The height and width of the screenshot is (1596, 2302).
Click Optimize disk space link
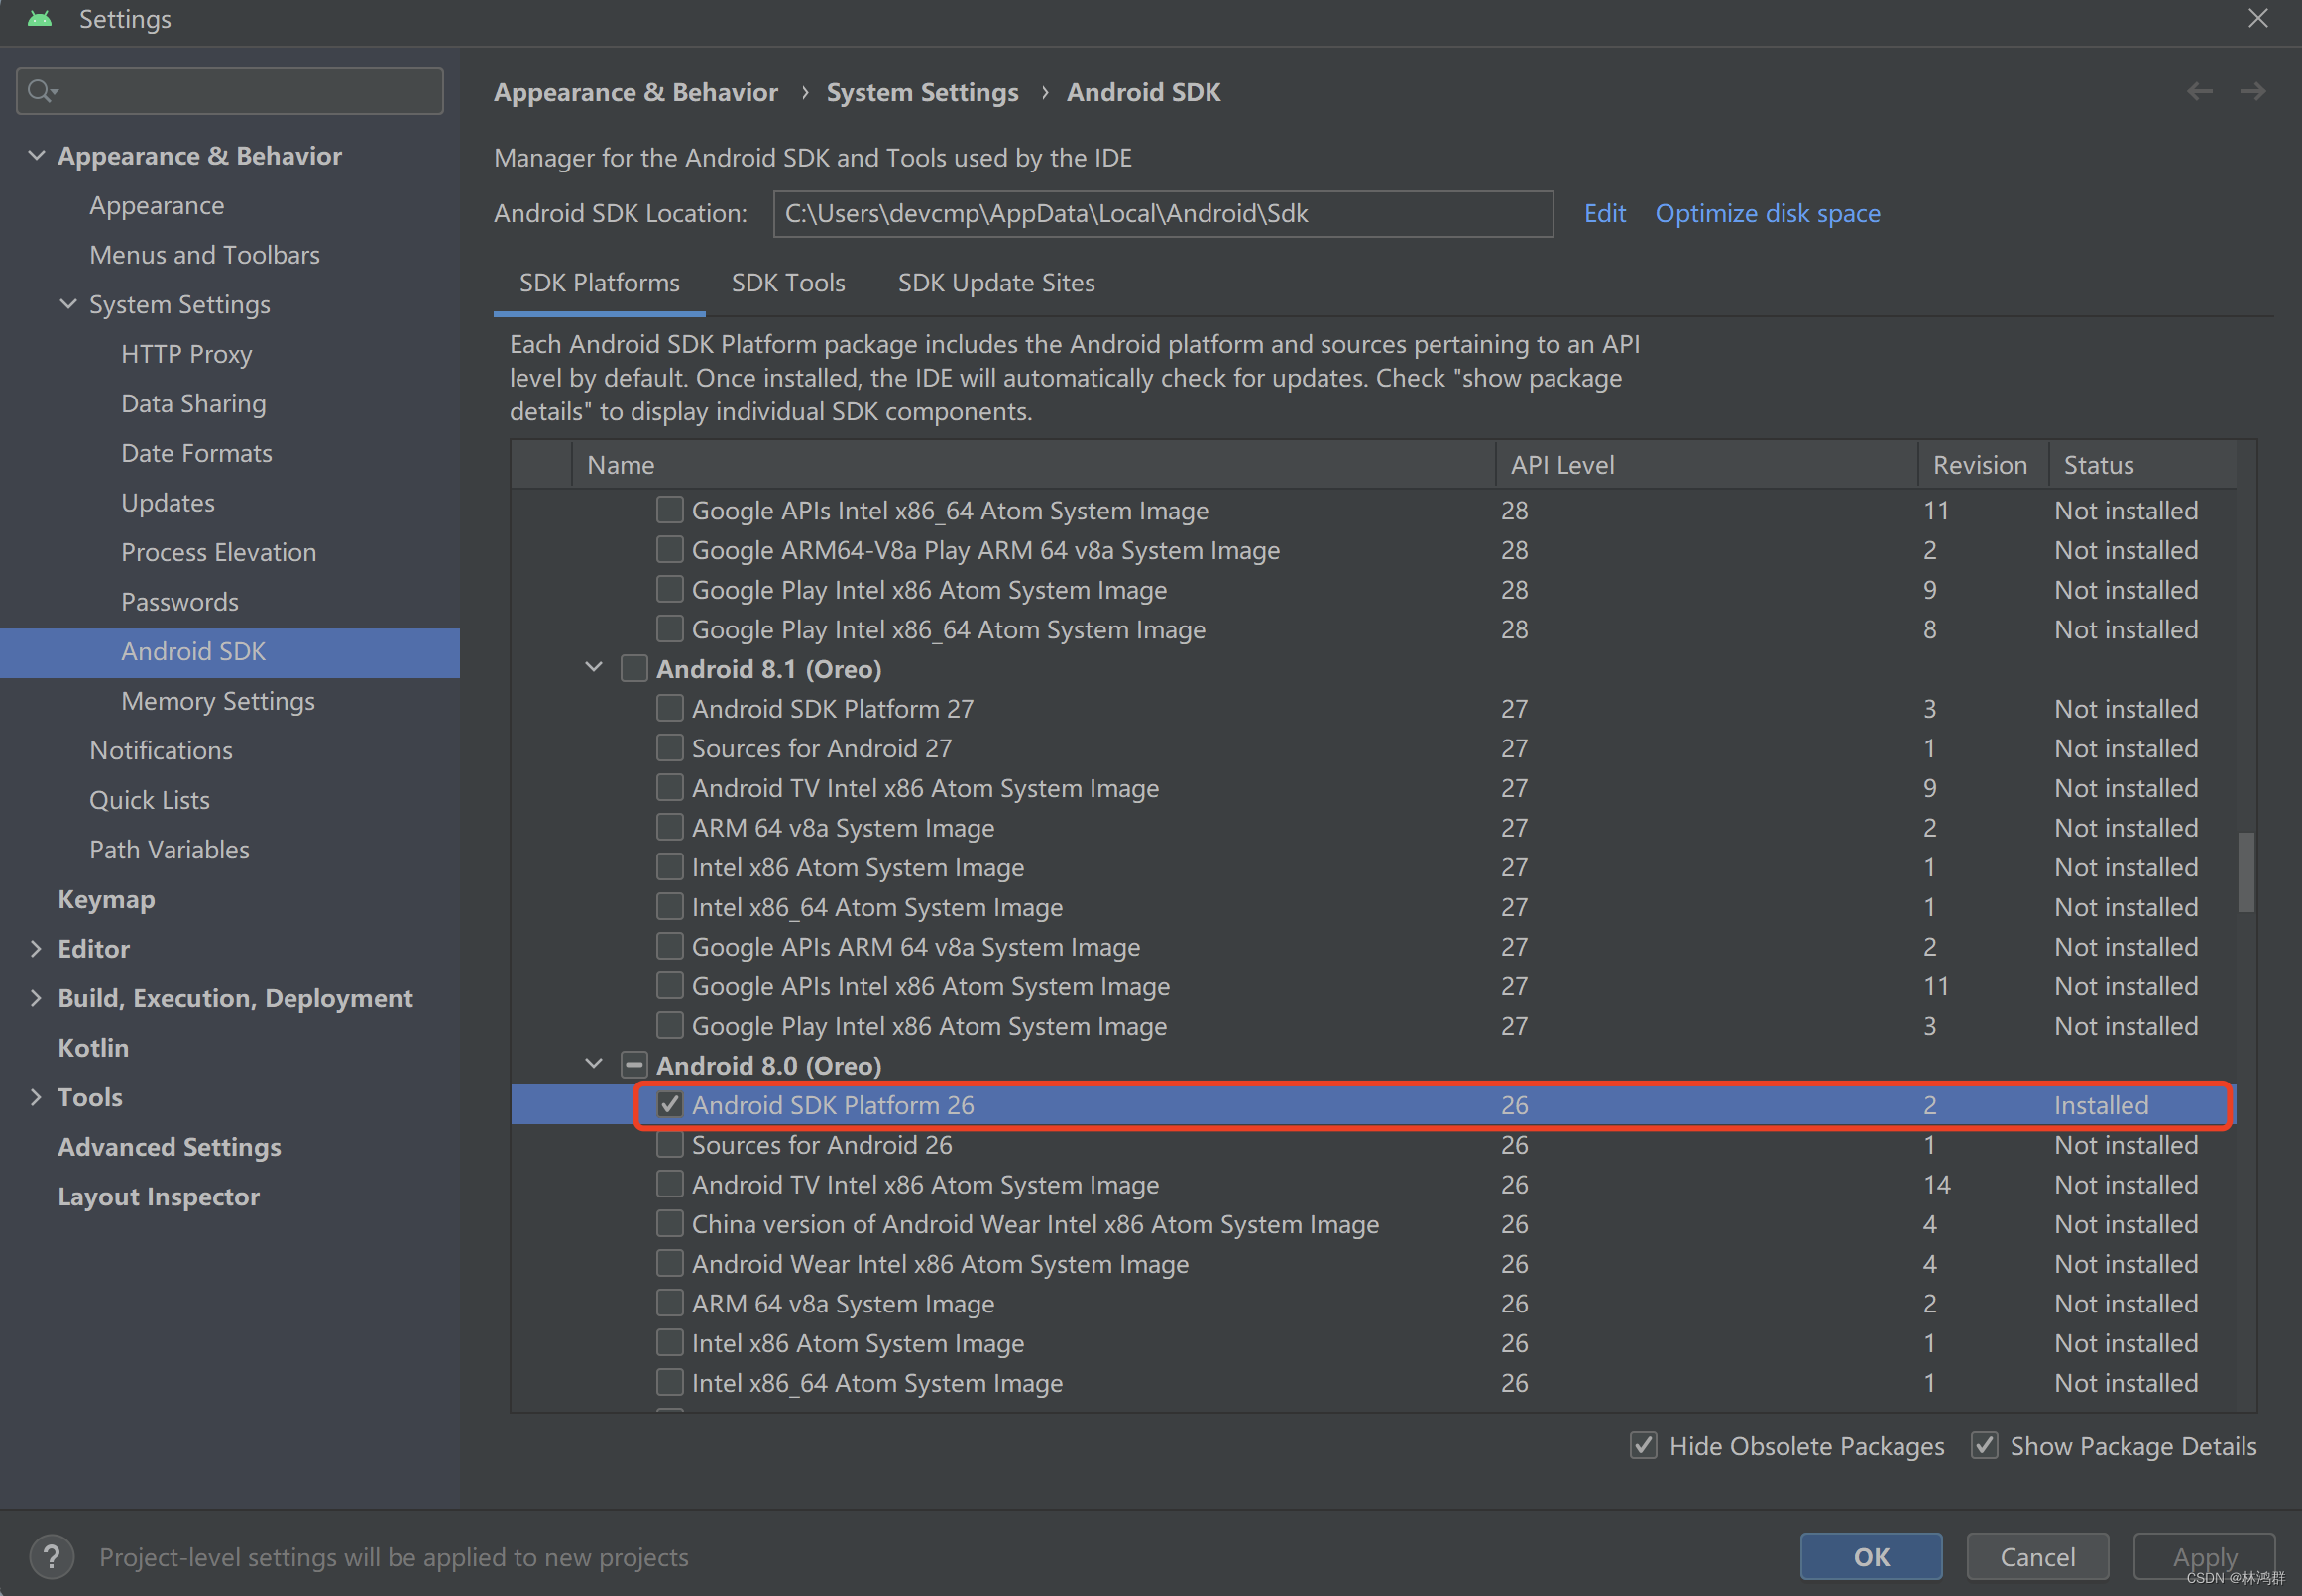tap(1767, 213)
